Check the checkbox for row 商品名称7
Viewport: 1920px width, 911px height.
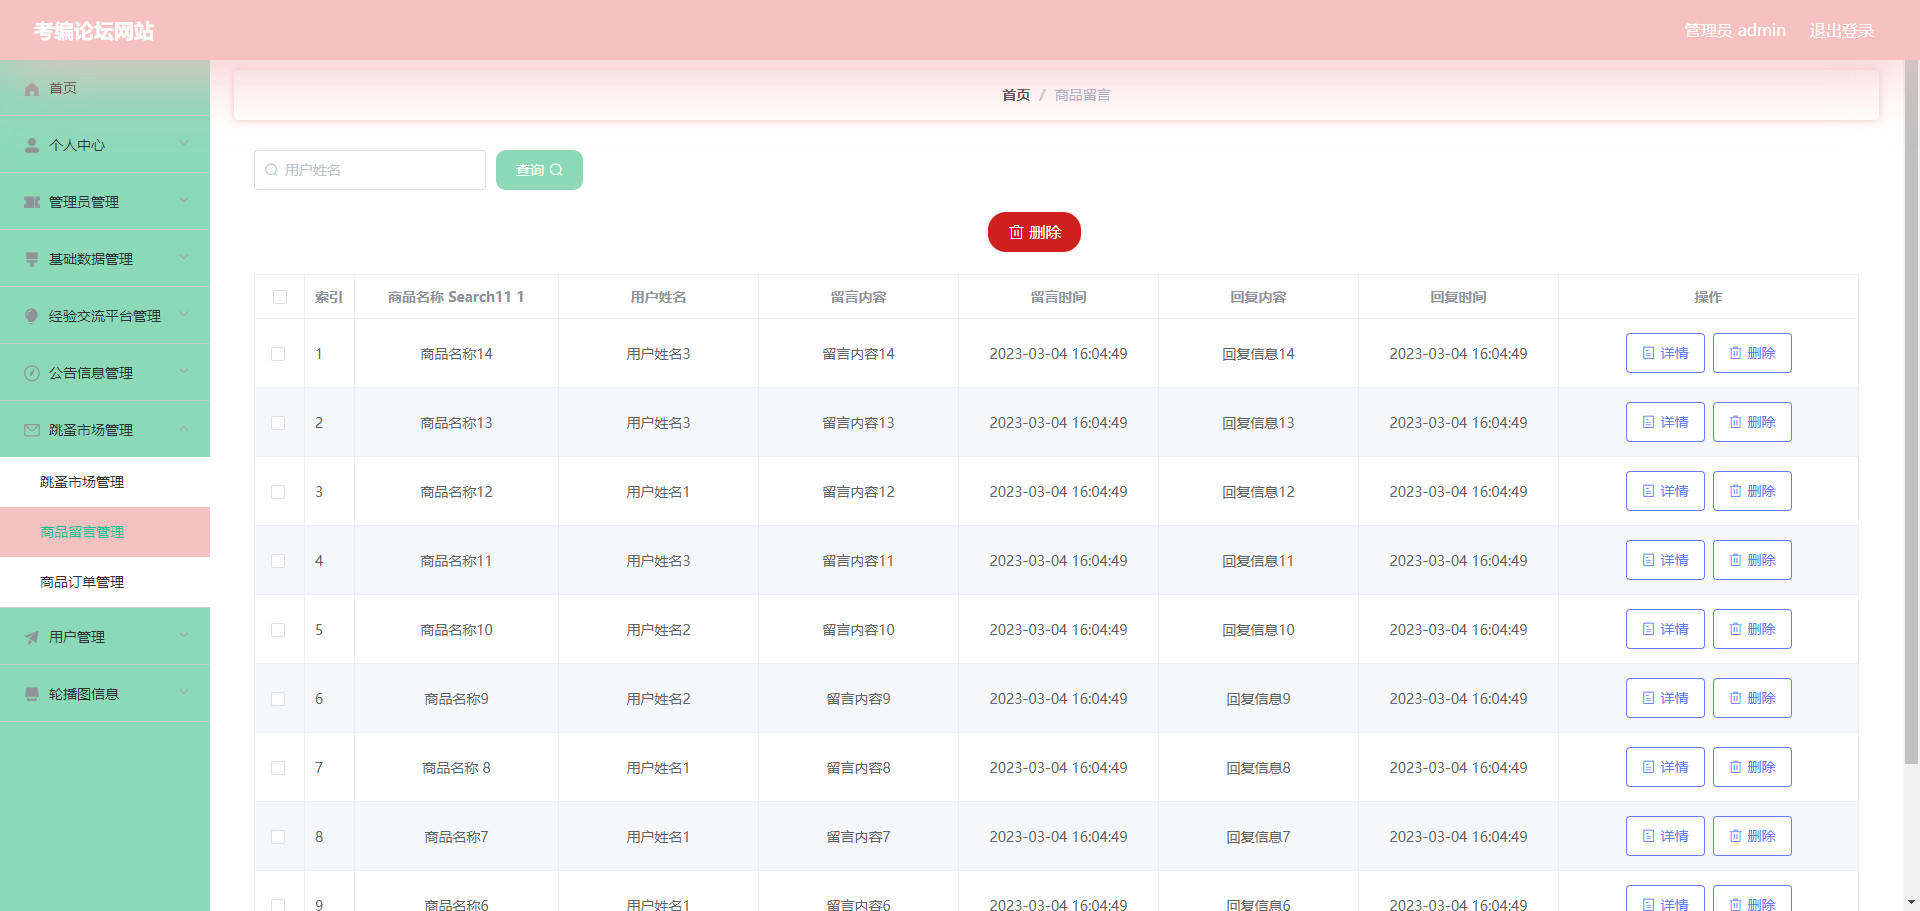pos(278,837)
